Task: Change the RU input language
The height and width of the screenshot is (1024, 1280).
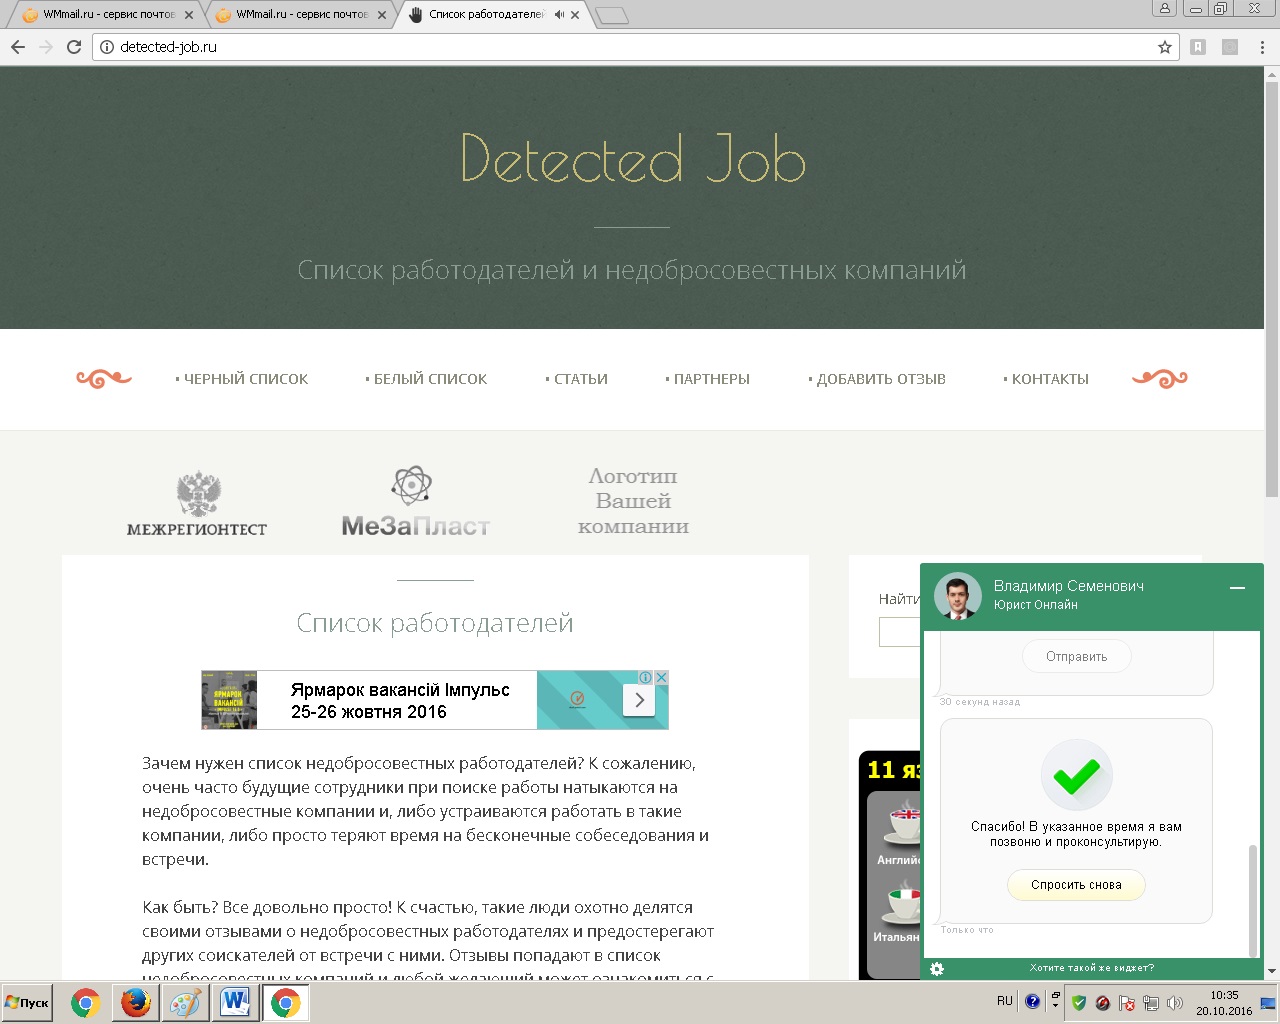Action: tap(1005, 1001)
